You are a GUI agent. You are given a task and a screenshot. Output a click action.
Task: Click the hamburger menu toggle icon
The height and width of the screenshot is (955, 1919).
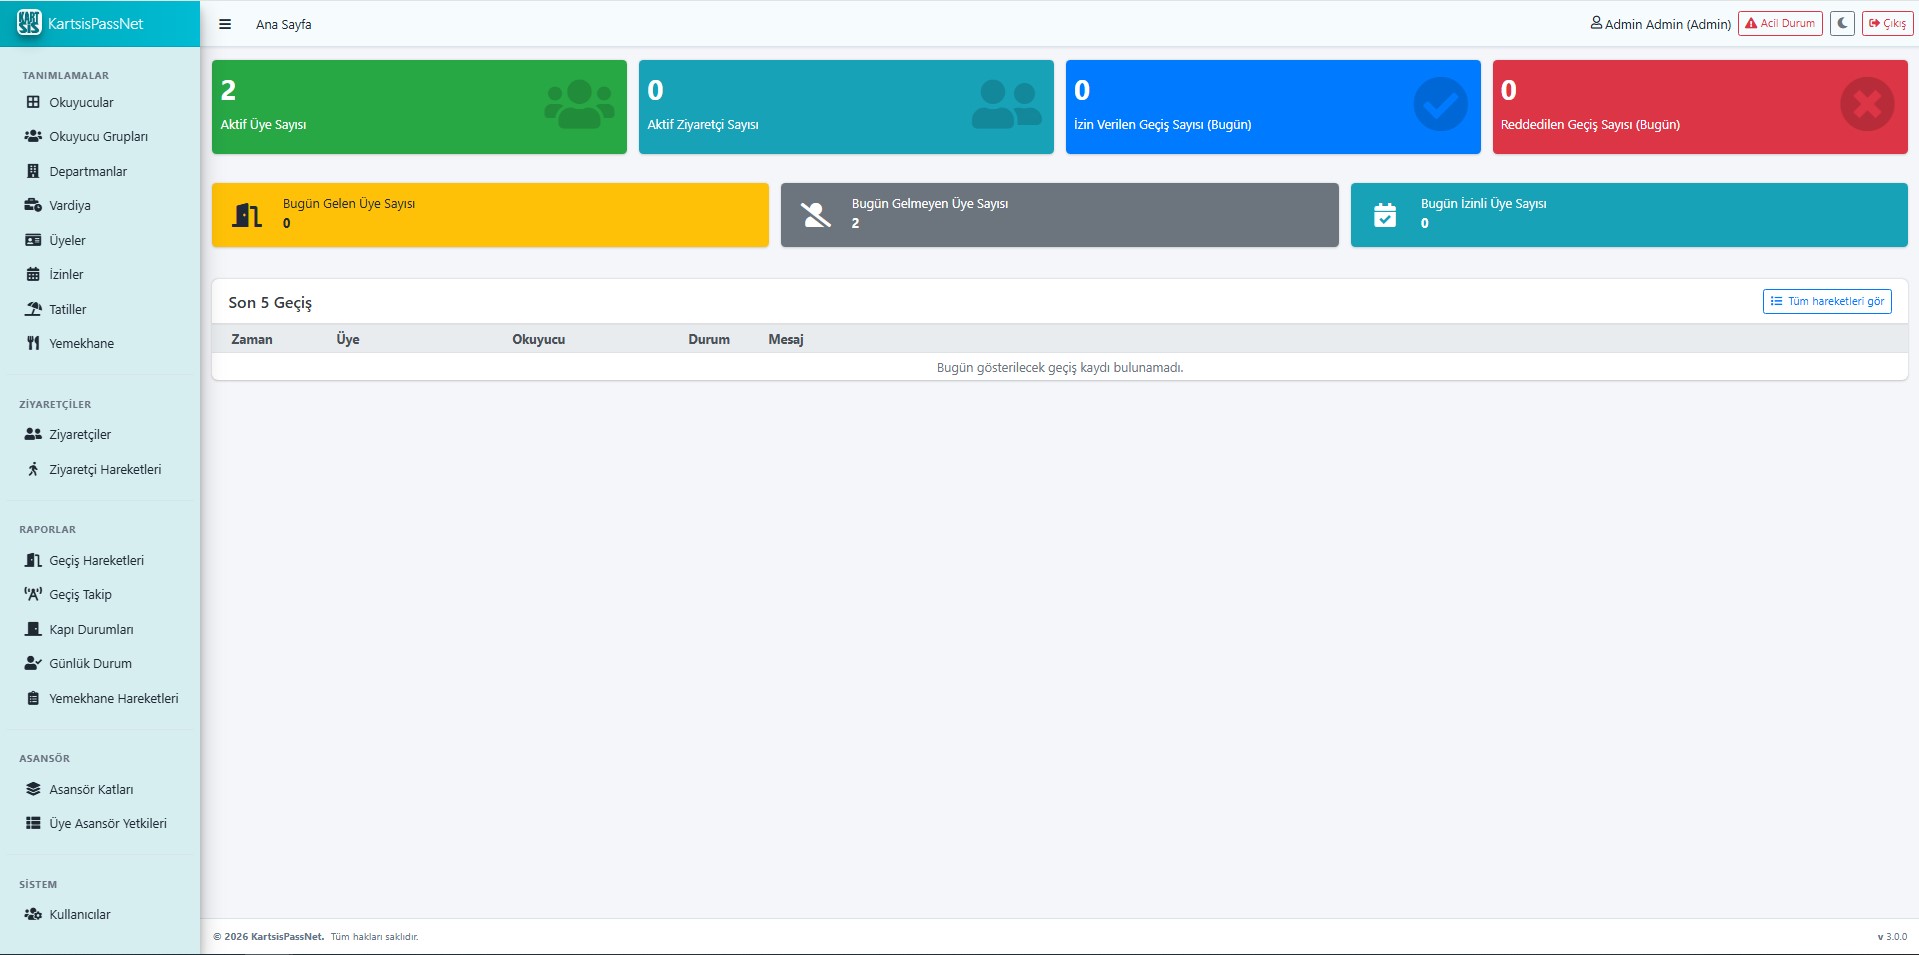[225, 24]
